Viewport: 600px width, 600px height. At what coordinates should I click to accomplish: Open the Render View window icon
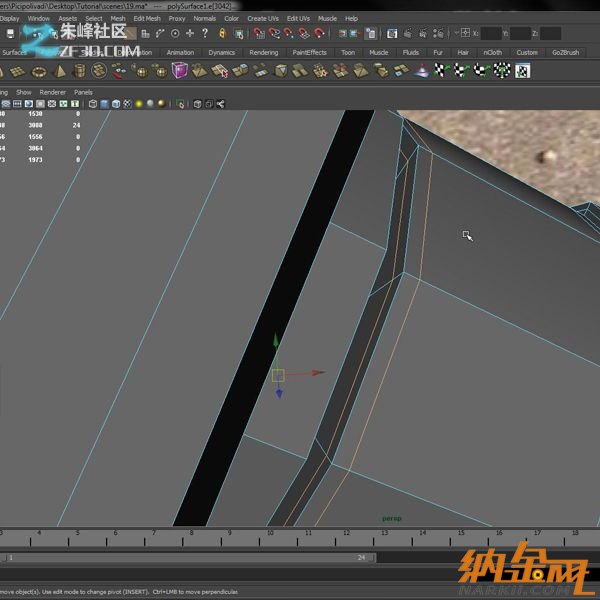coord(392,34)
